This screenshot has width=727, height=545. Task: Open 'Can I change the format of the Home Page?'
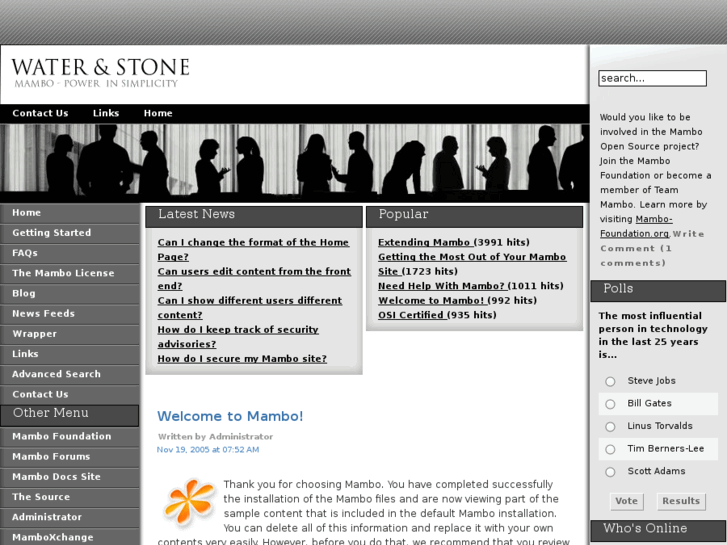coord(253,250)
